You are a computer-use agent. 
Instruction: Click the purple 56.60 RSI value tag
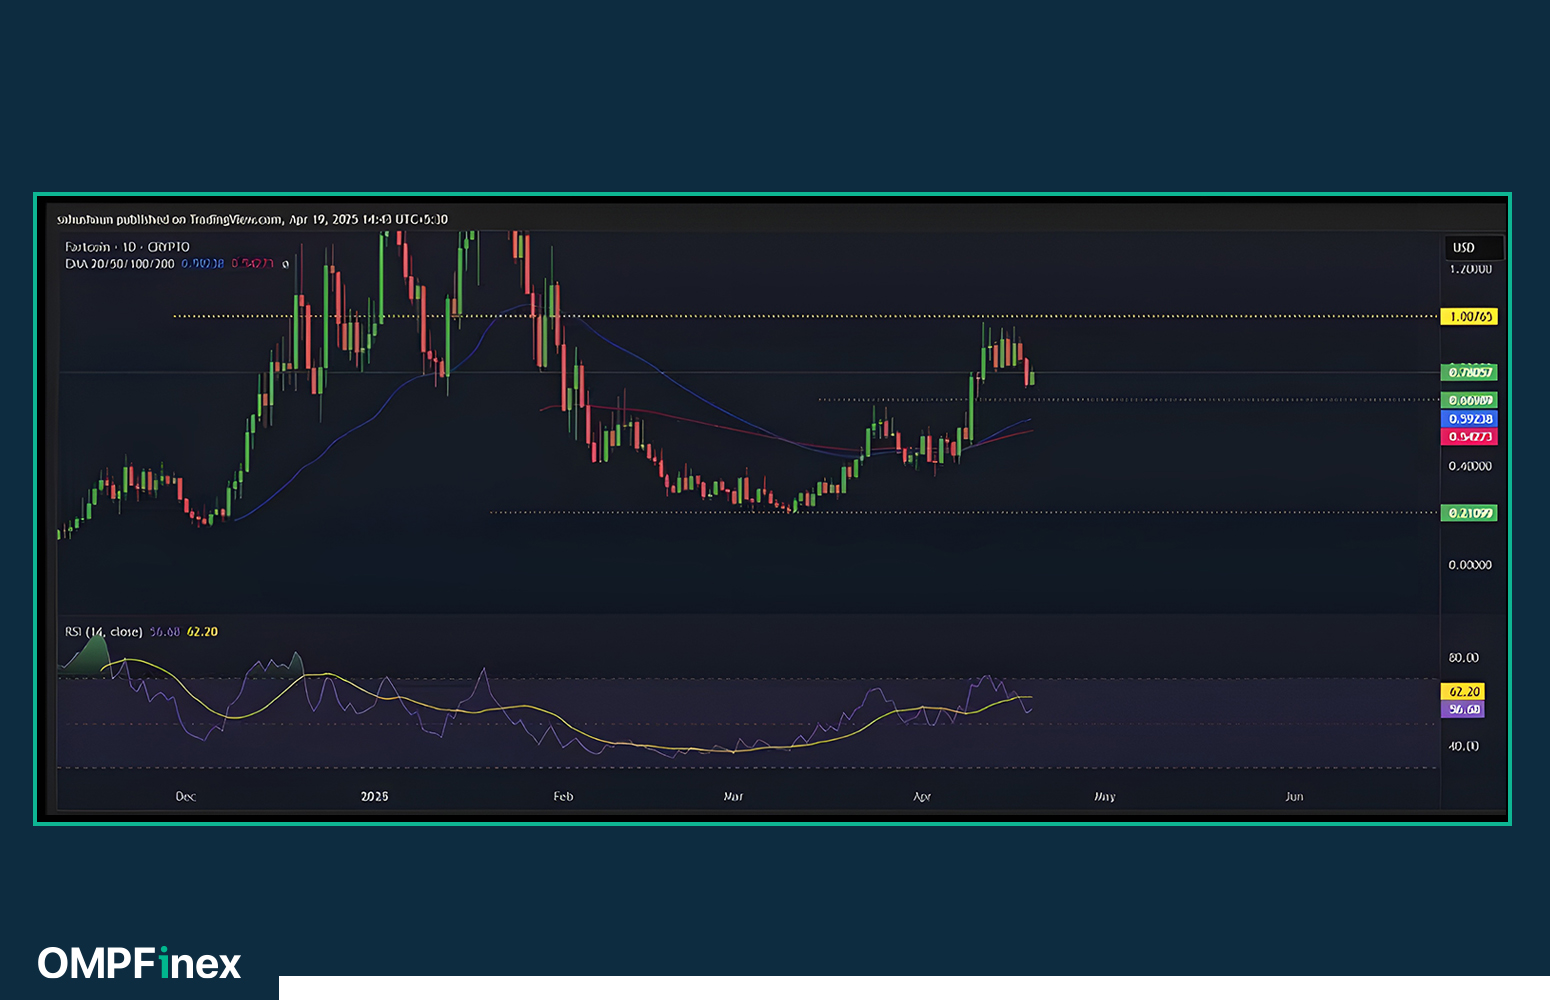1463,708
